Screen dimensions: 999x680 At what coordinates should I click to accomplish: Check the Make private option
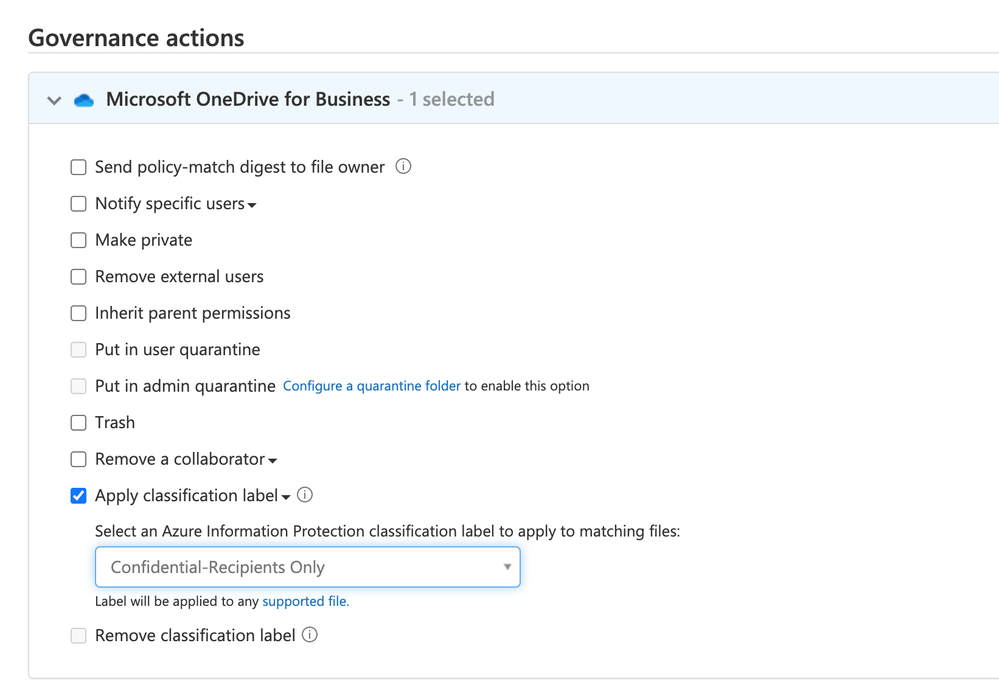(78, 240)
